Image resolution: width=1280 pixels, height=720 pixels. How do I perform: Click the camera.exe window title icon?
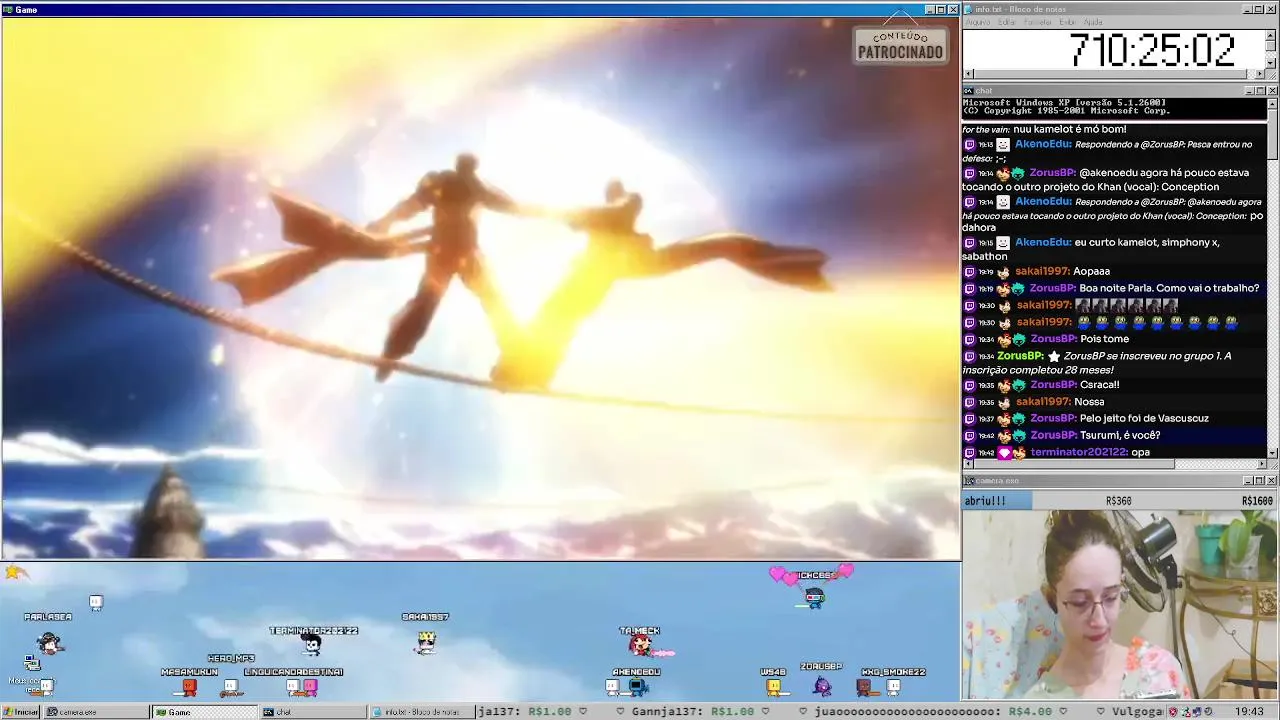[968, 481]
